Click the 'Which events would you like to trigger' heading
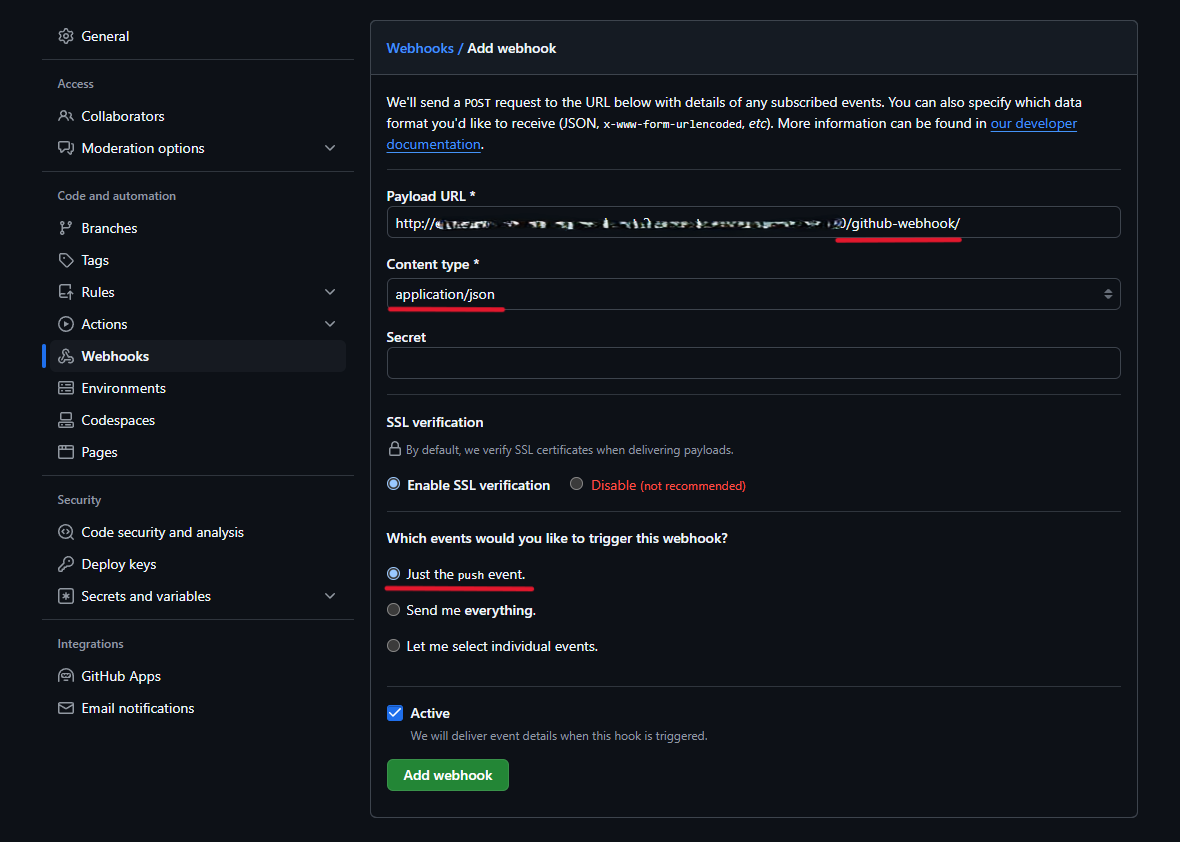 coord(557,538)
